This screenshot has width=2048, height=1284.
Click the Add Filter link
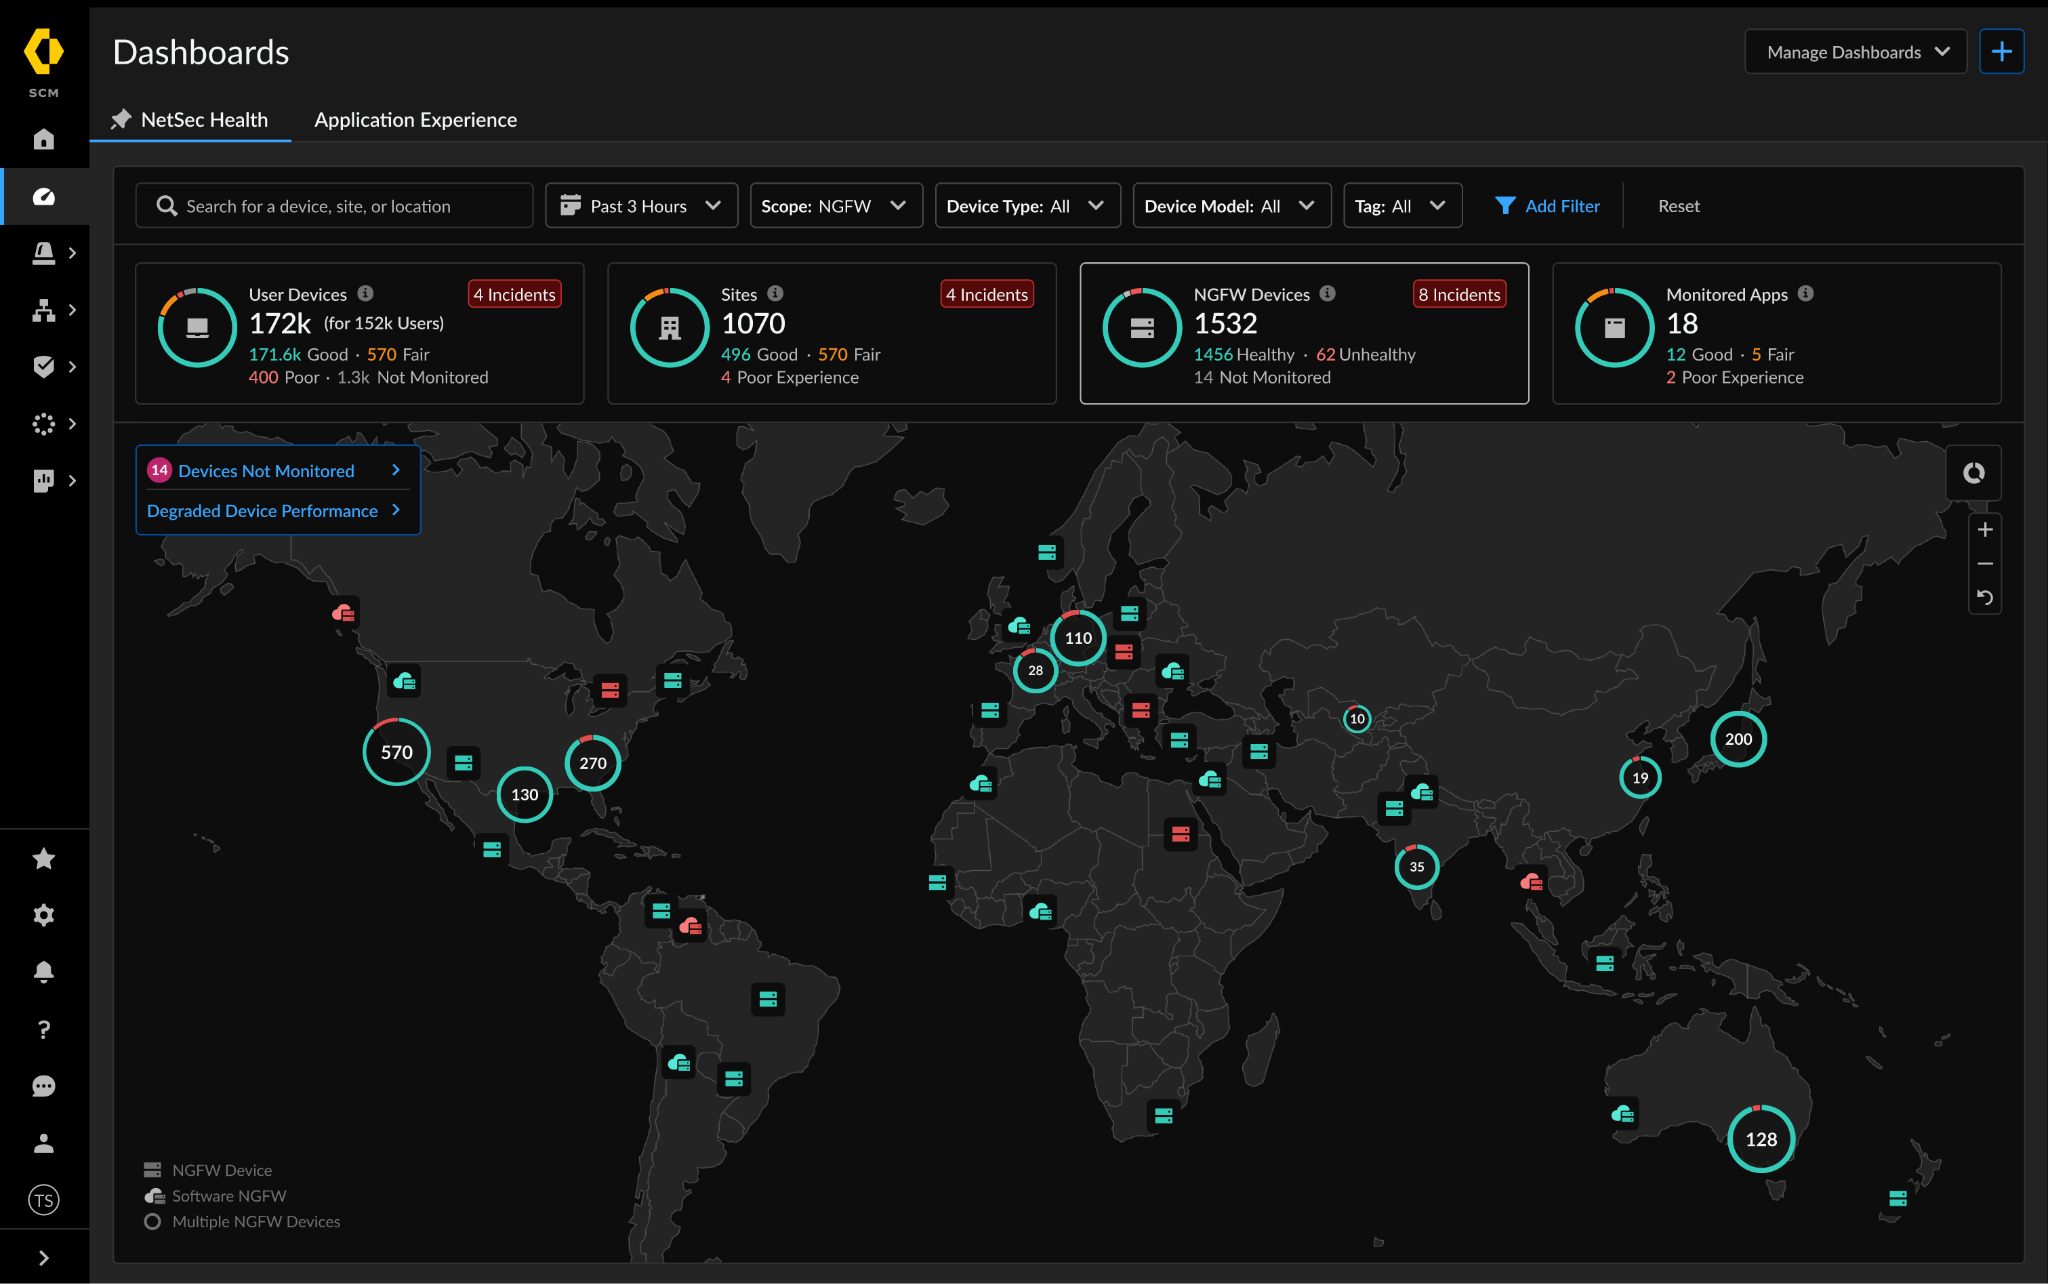click(x=1548, y=206)
